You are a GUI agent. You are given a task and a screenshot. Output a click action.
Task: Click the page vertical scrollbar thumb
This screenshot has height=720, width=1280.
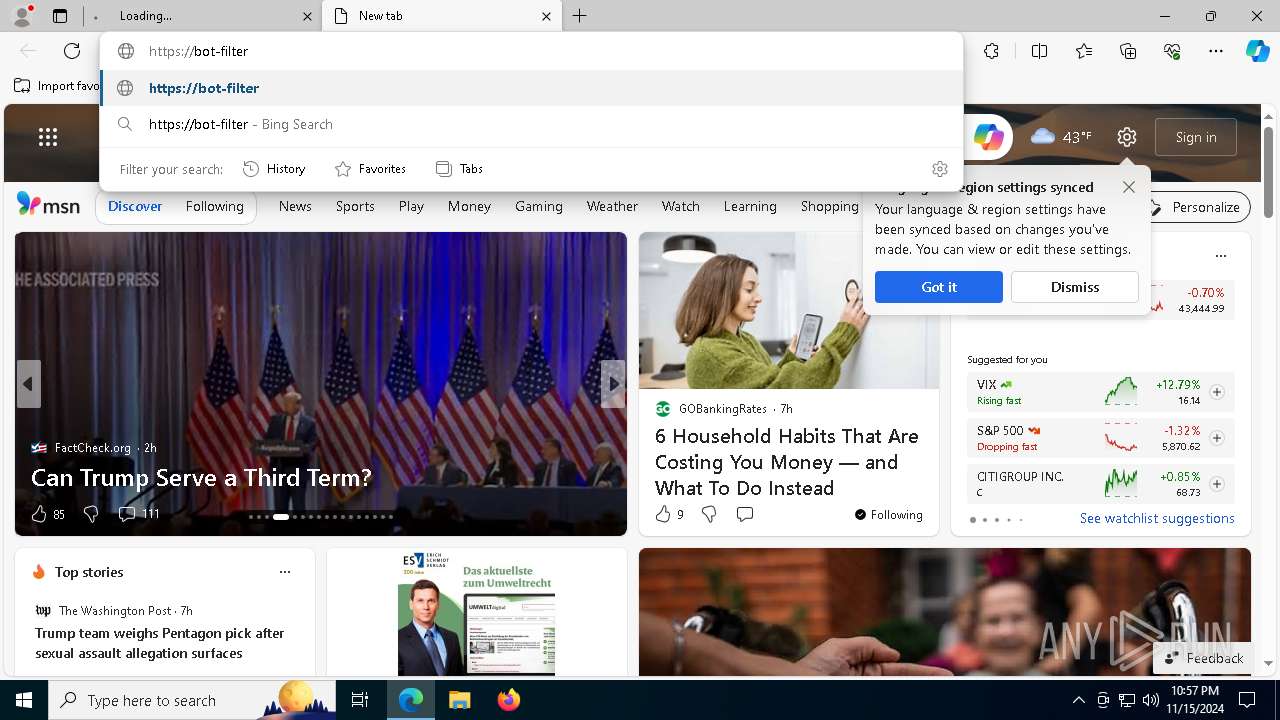point(1269,172)
